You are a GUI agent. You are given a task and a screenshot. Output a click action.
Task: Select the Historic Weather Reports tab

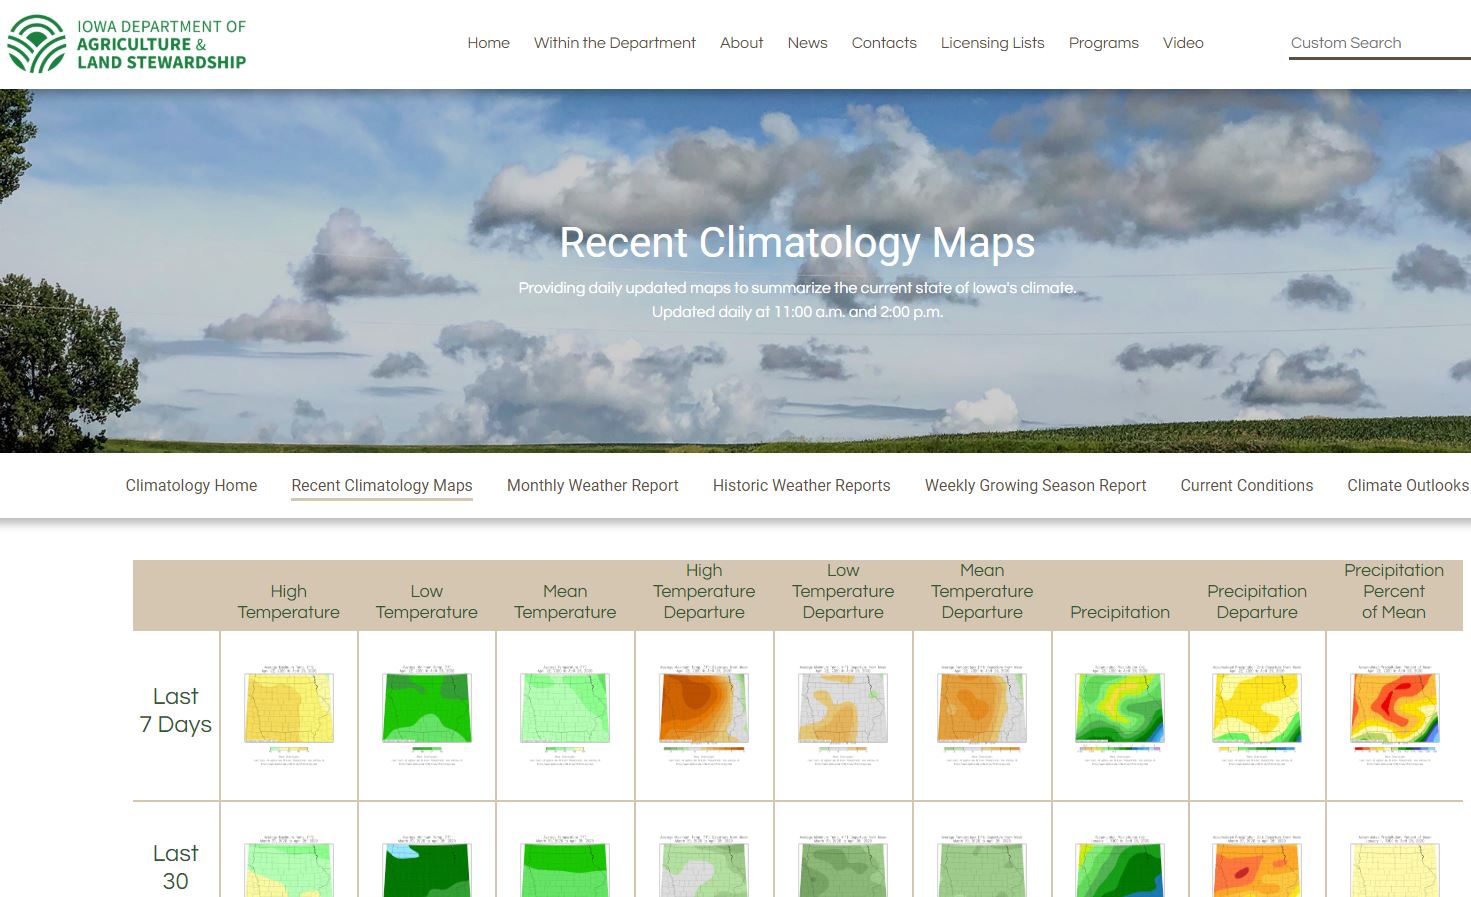801,485
